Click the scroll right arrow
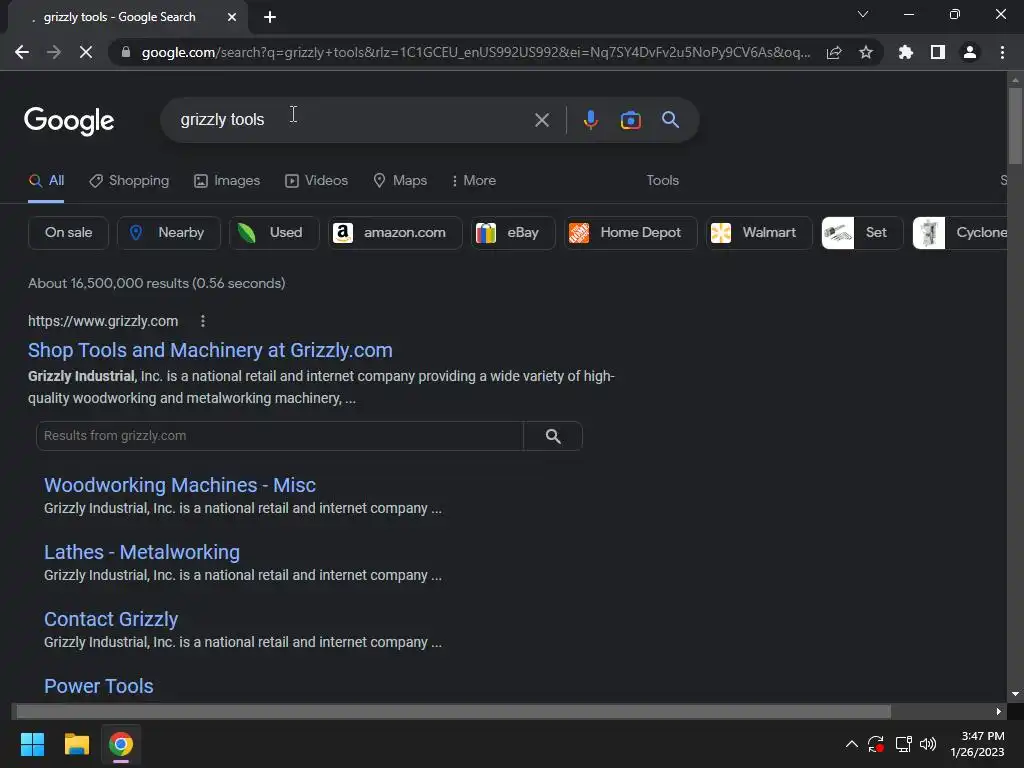The height and width of the screenshot is (768, 1024). pos(999,711)
